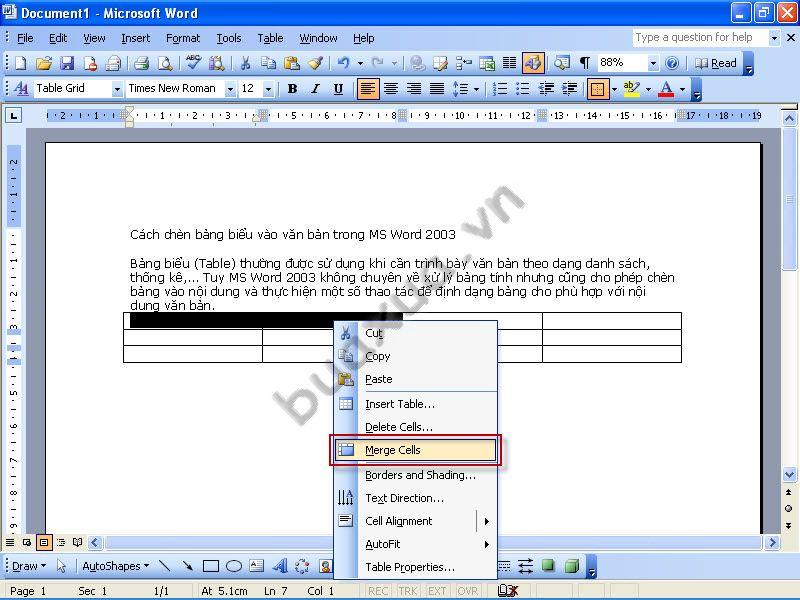Insert WordArt from the Drawing toolbar
Image resolution: width=800 pixels, height=600 pixels.
coord(280,566)
